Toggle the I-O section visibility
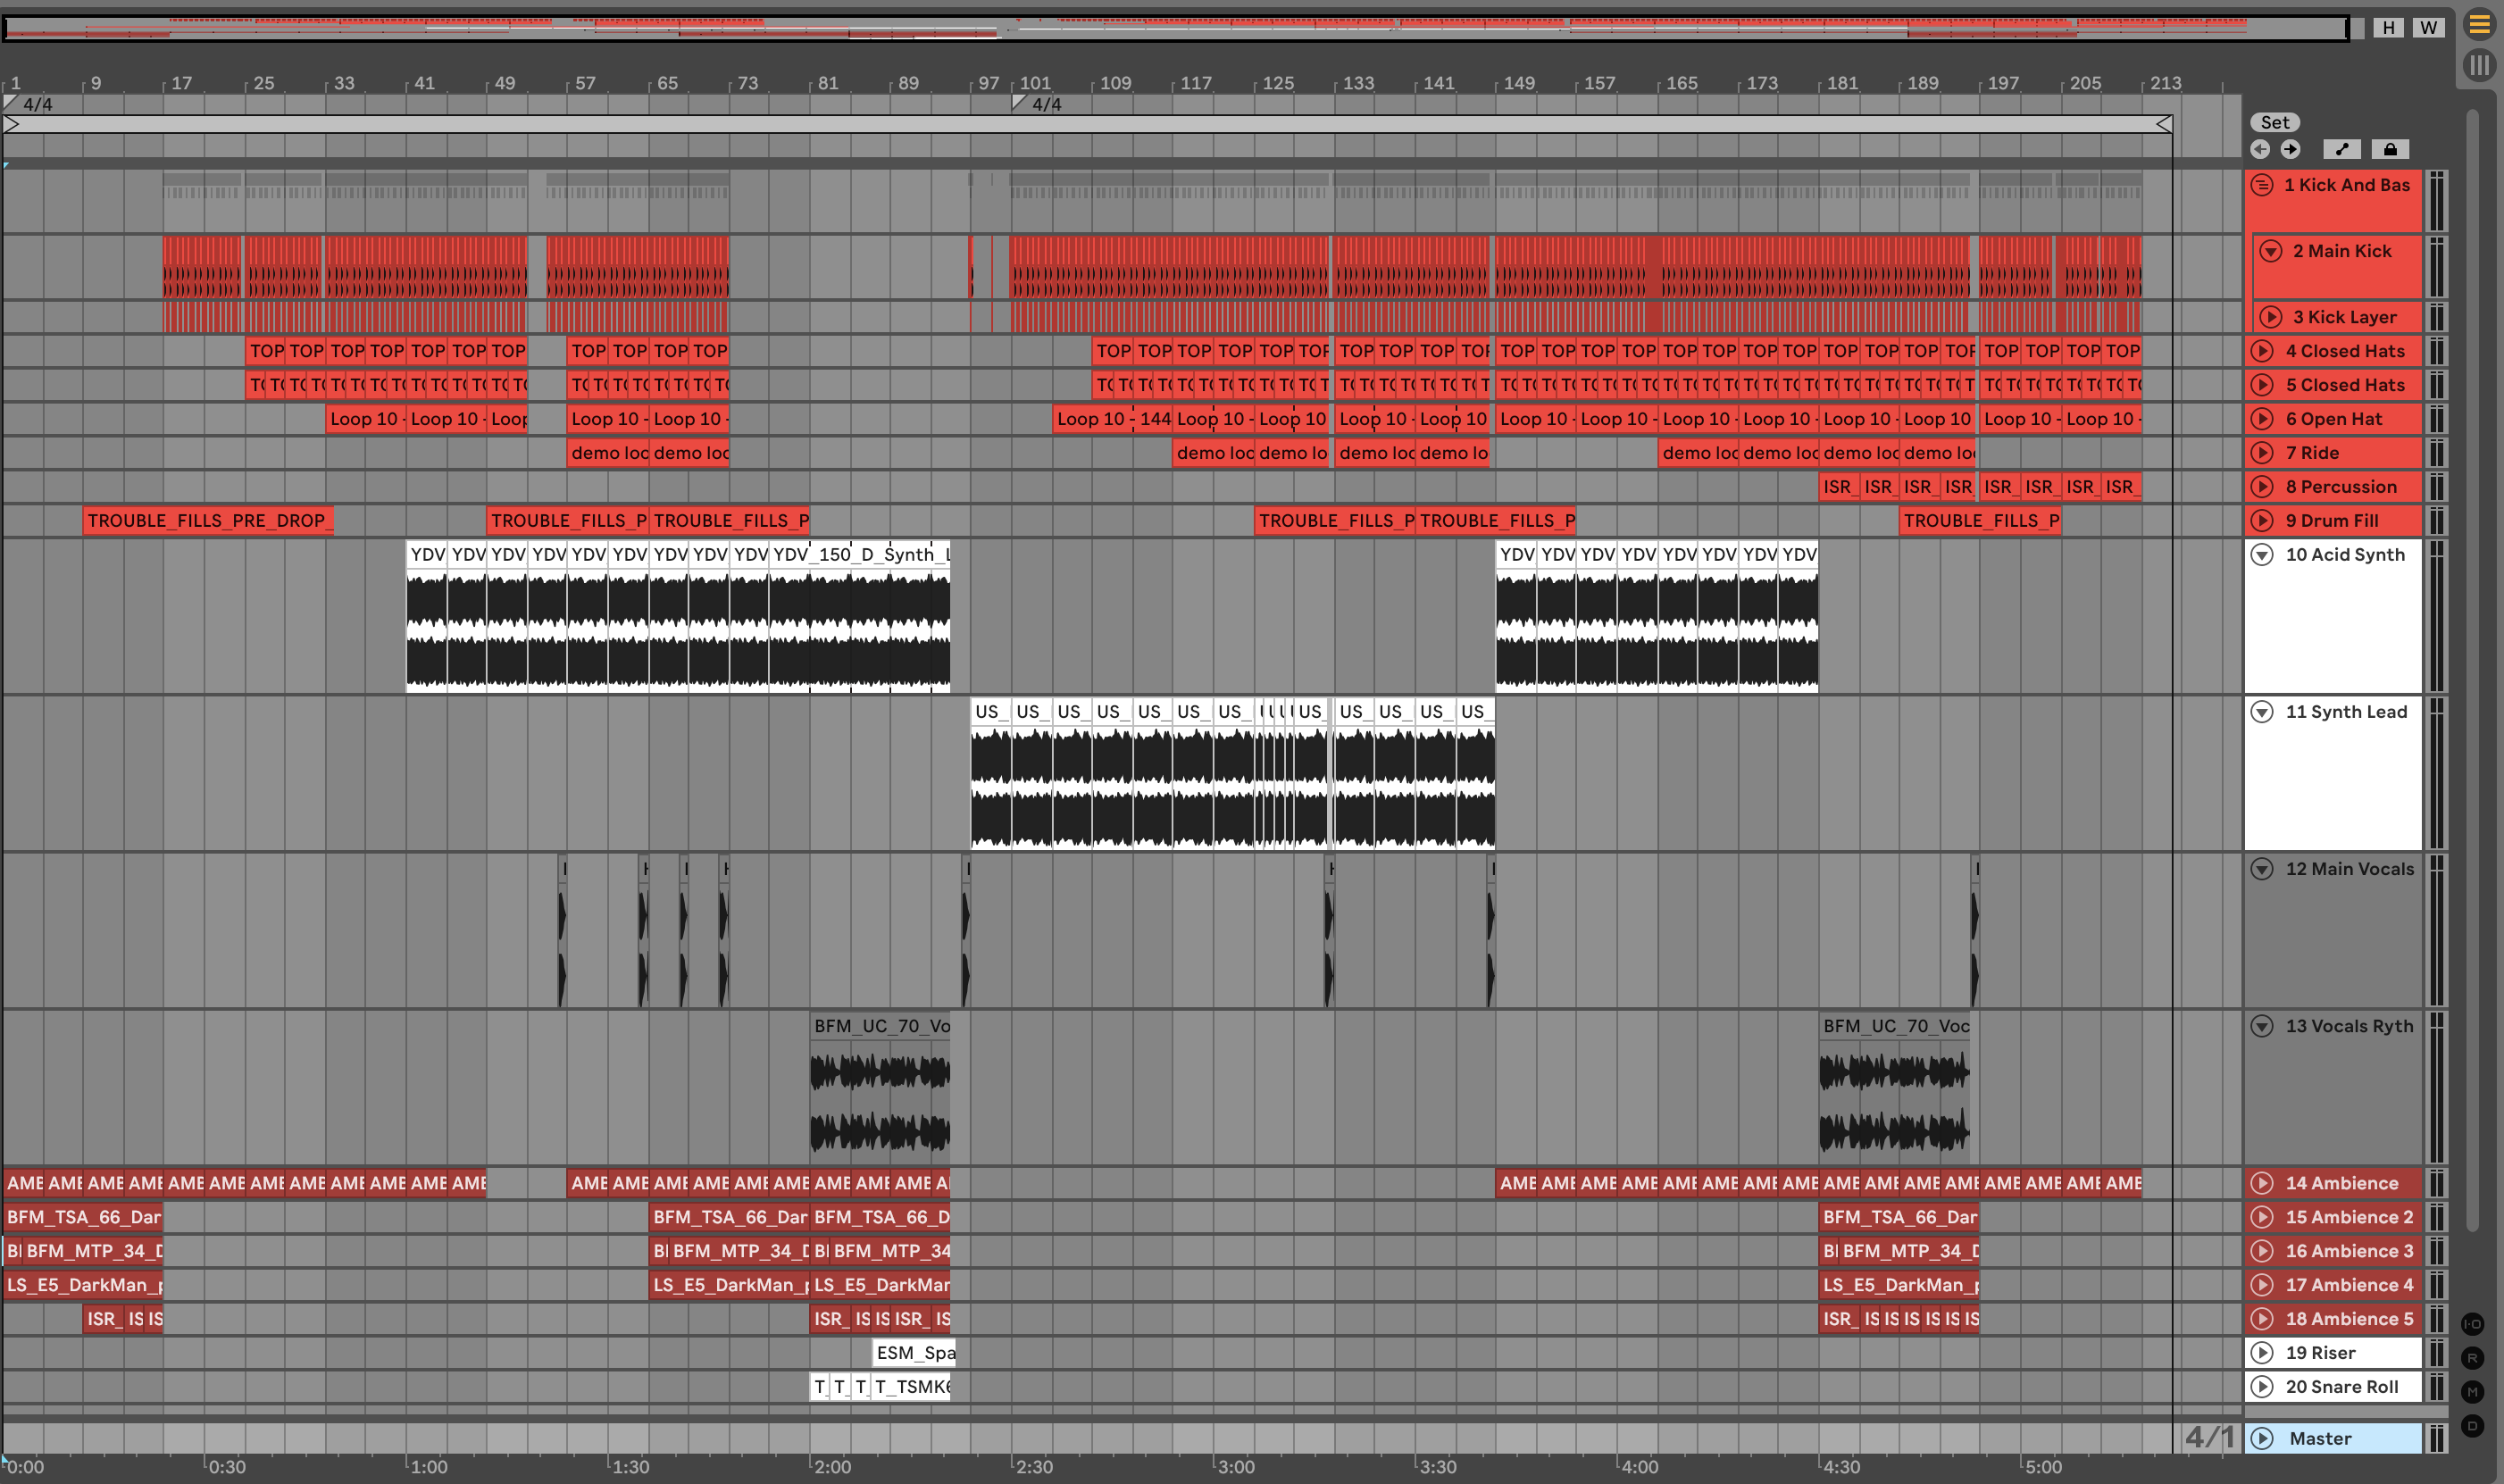 (2472, 1324)
